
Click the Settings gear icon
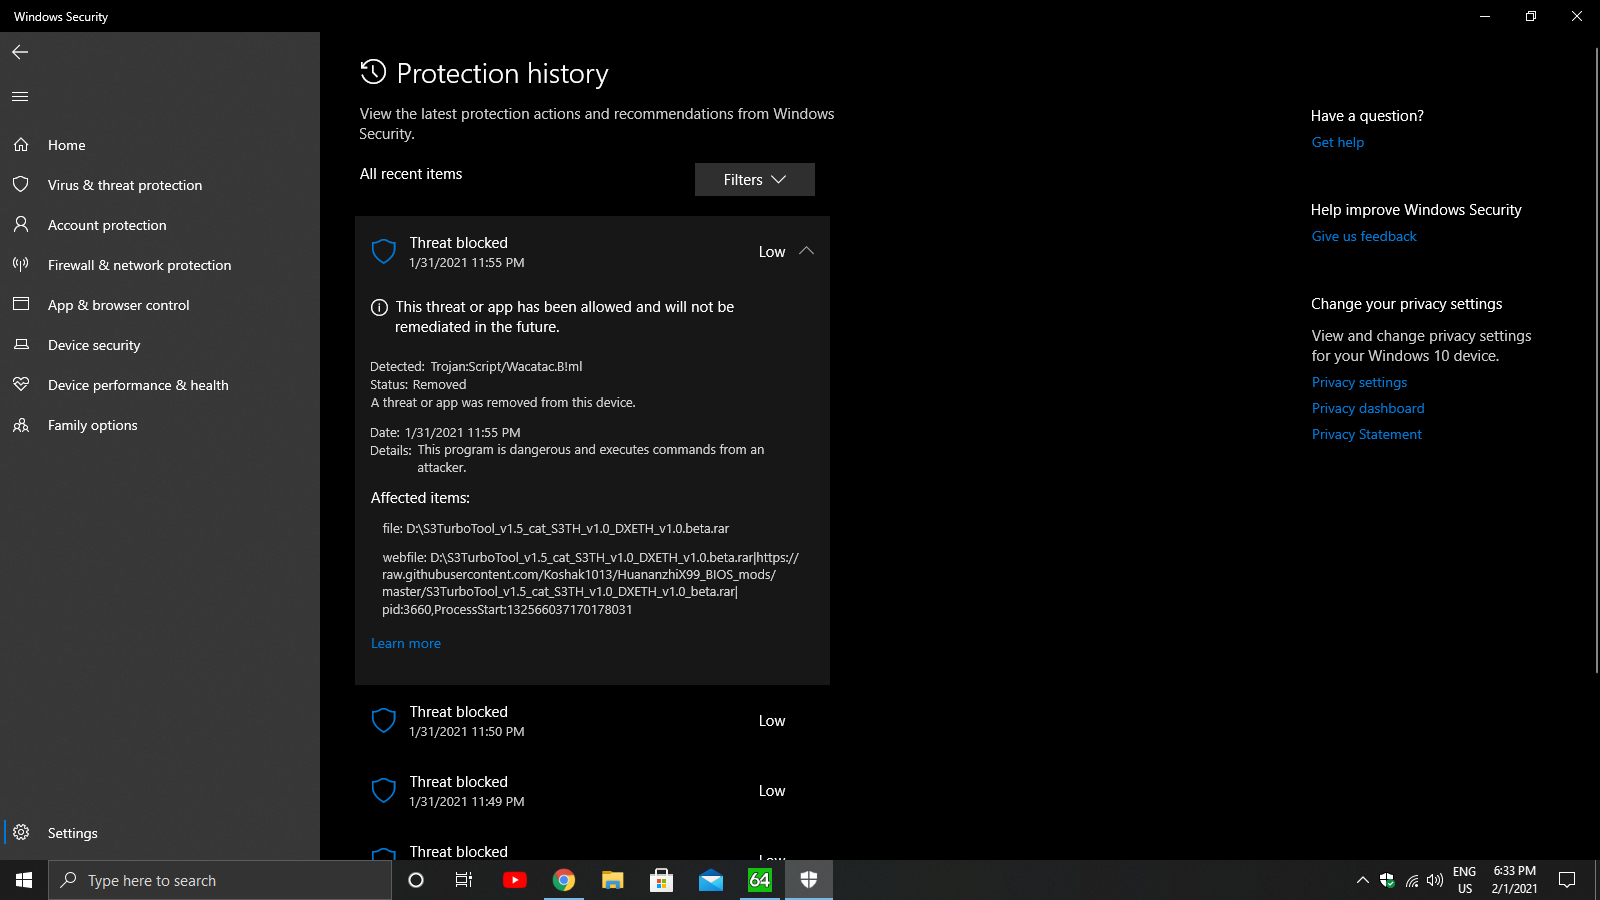pyautogui.click(x=21, y=833)
